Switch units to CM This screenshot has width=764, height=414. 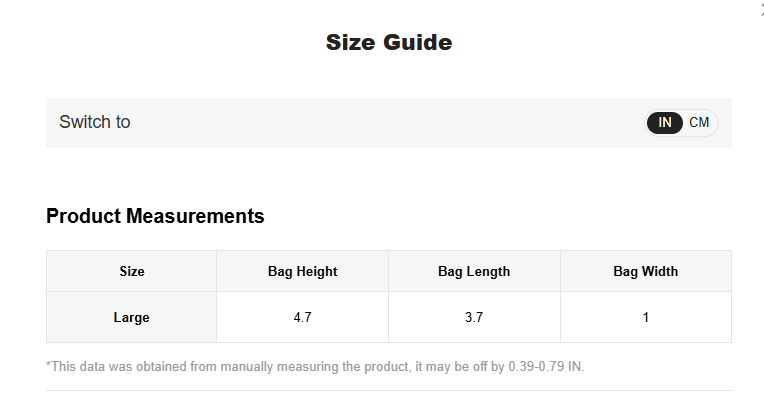(x=699, y=122)
